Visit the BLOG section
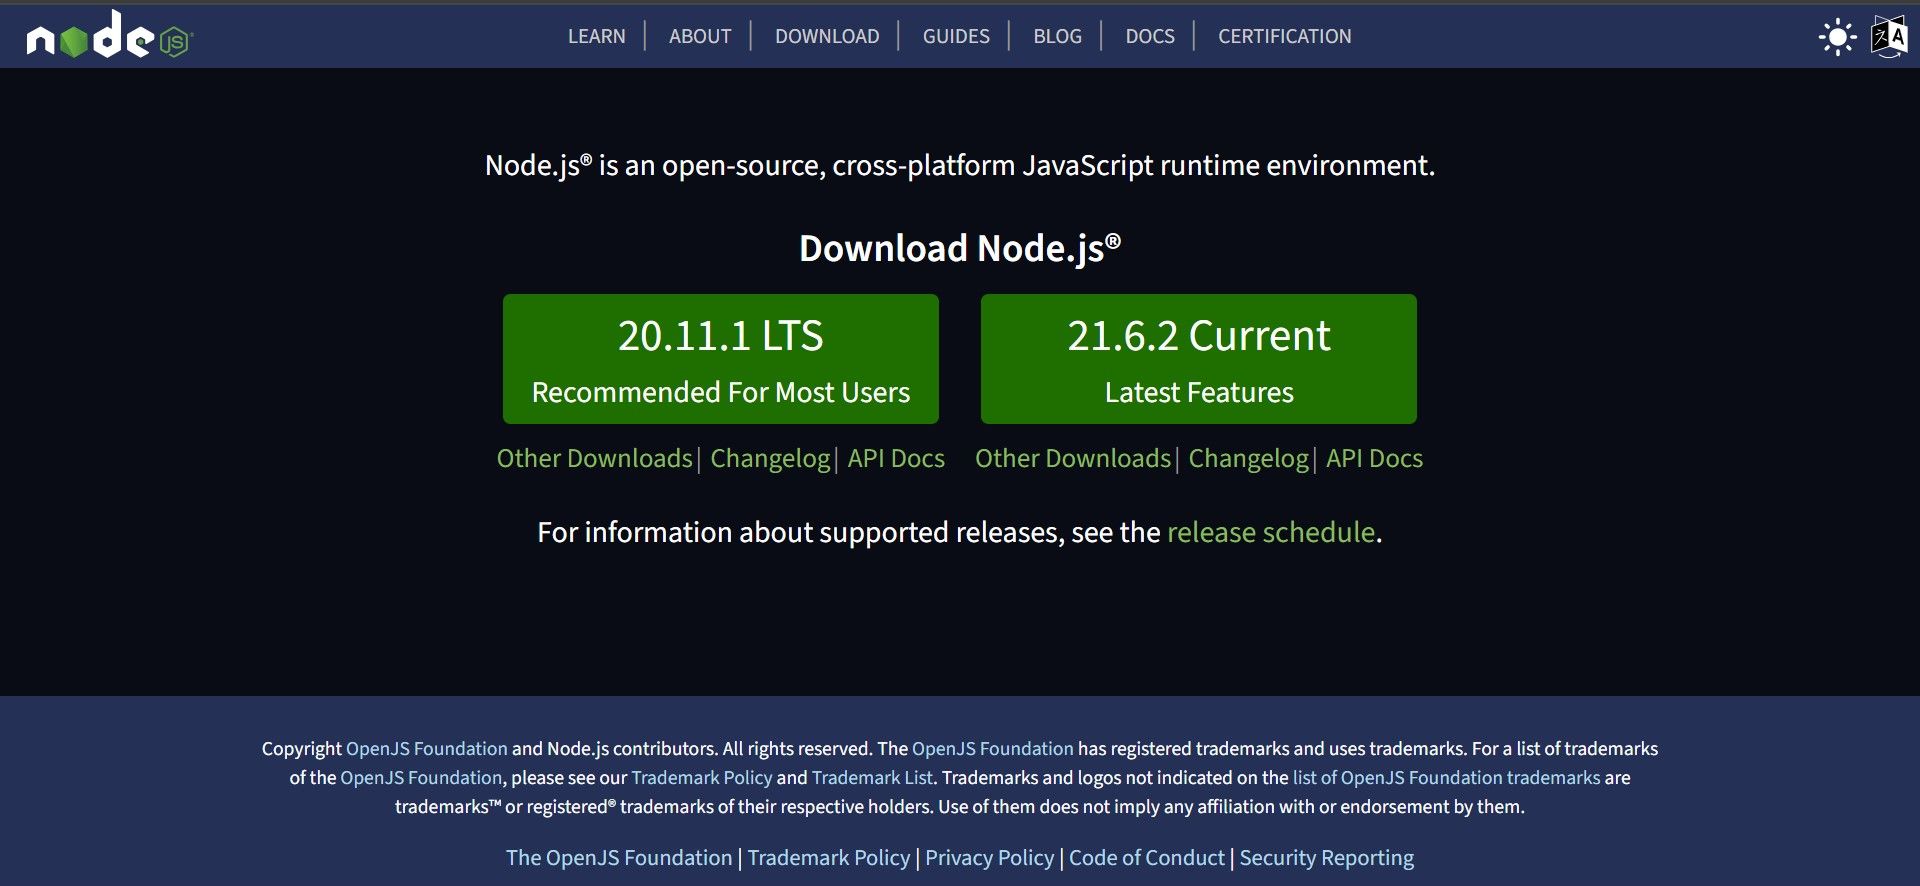 [1057, 36]
